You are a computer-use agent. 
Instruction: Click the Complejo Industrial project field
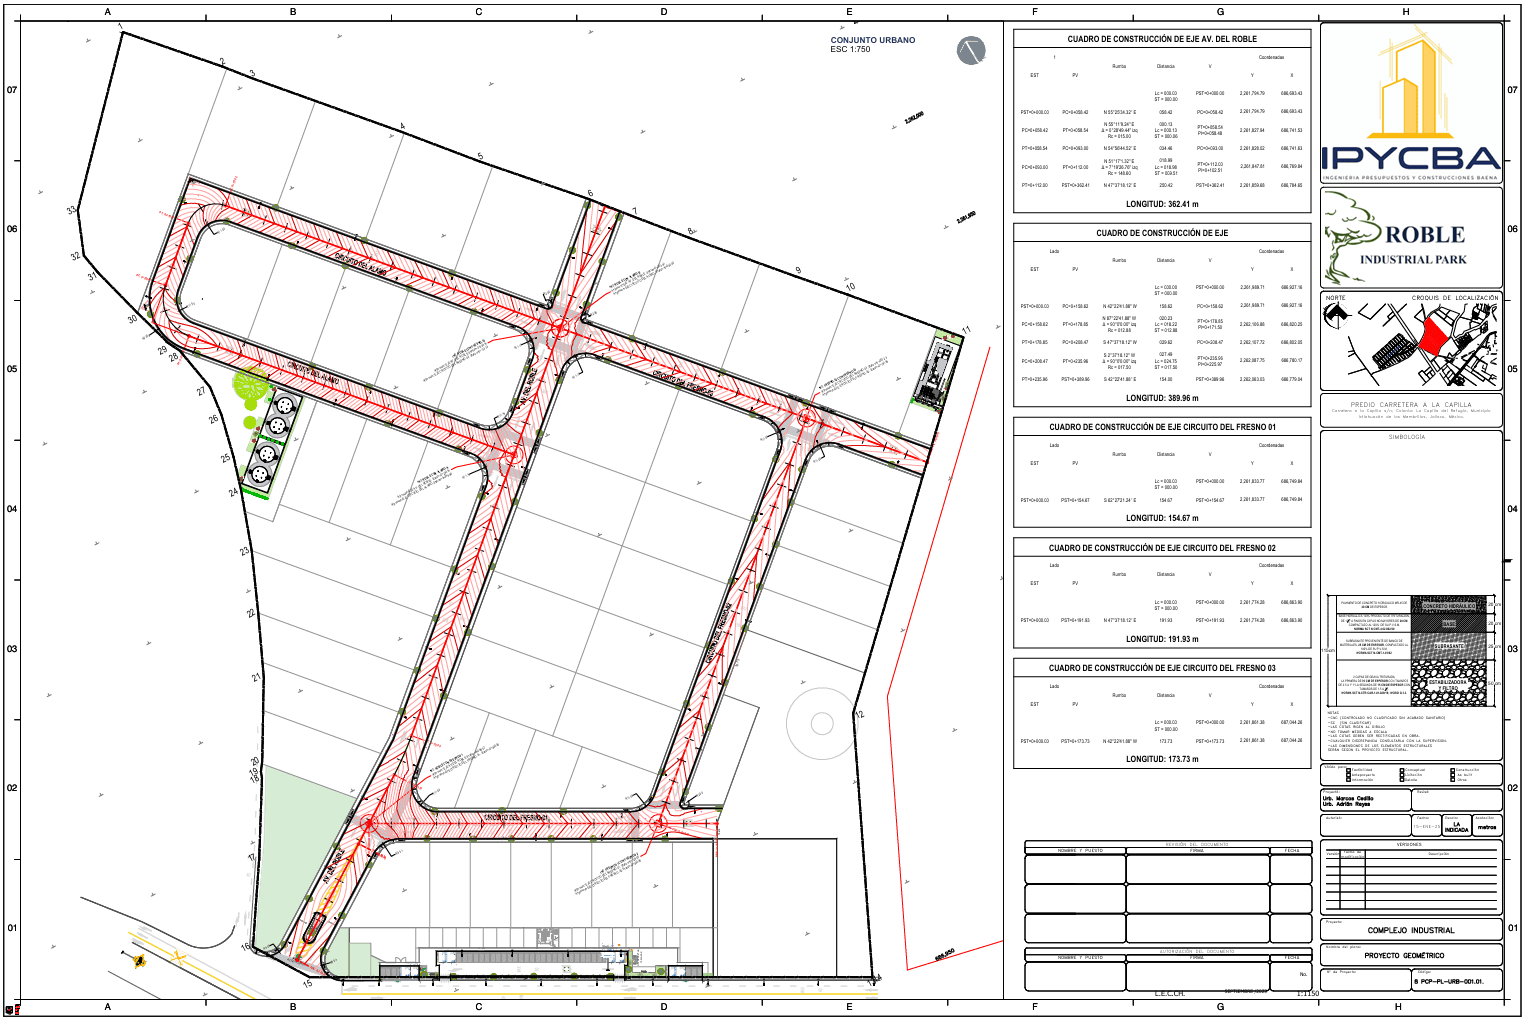[1410, 930]
